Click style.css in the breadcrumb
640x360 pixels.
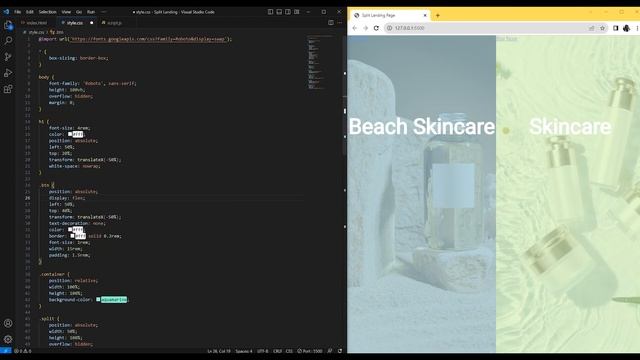[x=36, y=32]
